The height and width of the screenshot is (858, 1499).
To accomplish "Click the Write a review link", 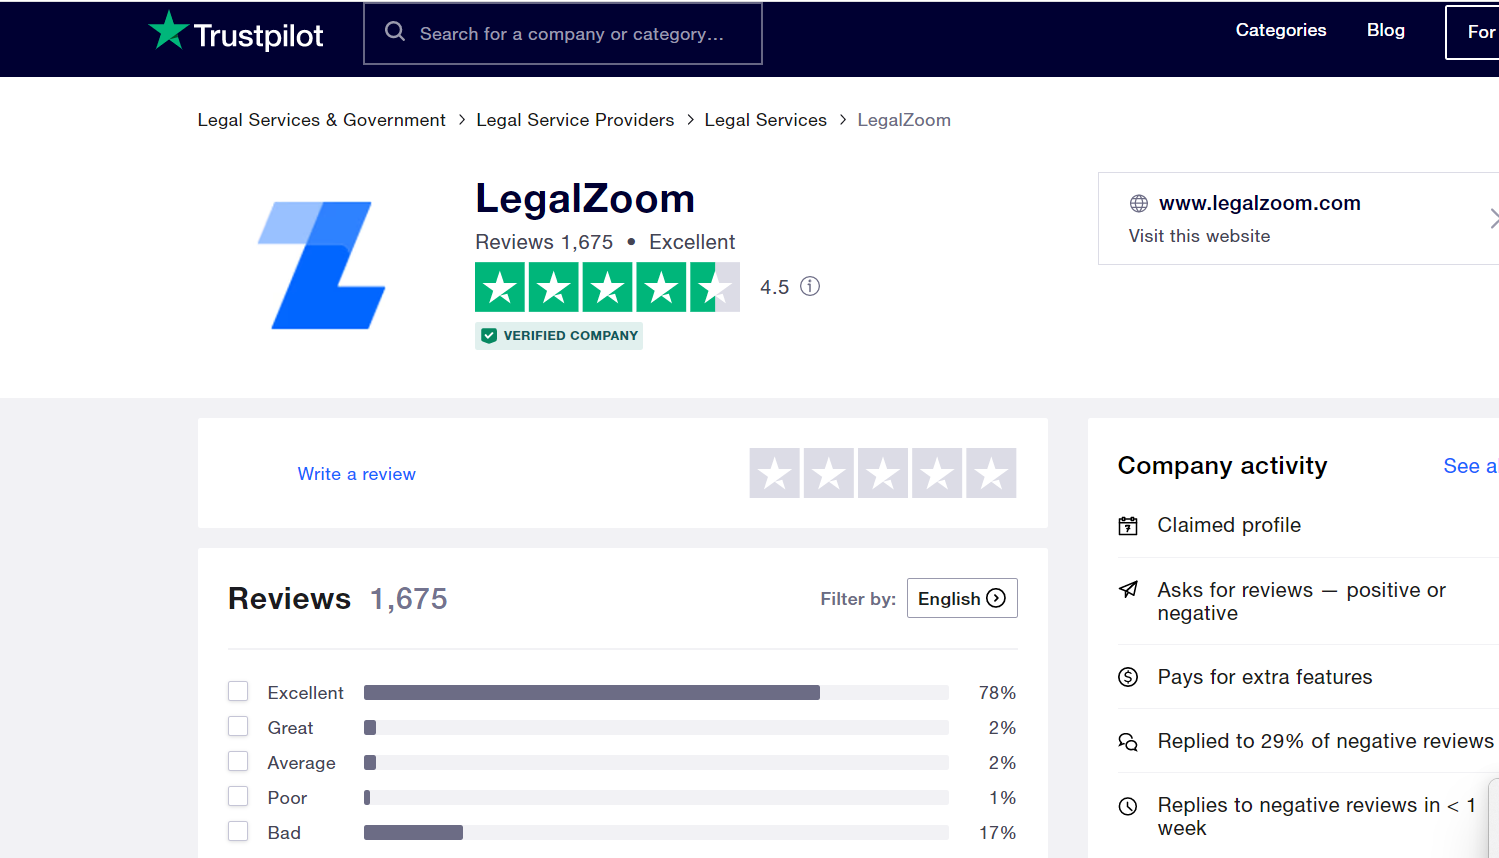I will pyautogui.click(x=356, y=474).
